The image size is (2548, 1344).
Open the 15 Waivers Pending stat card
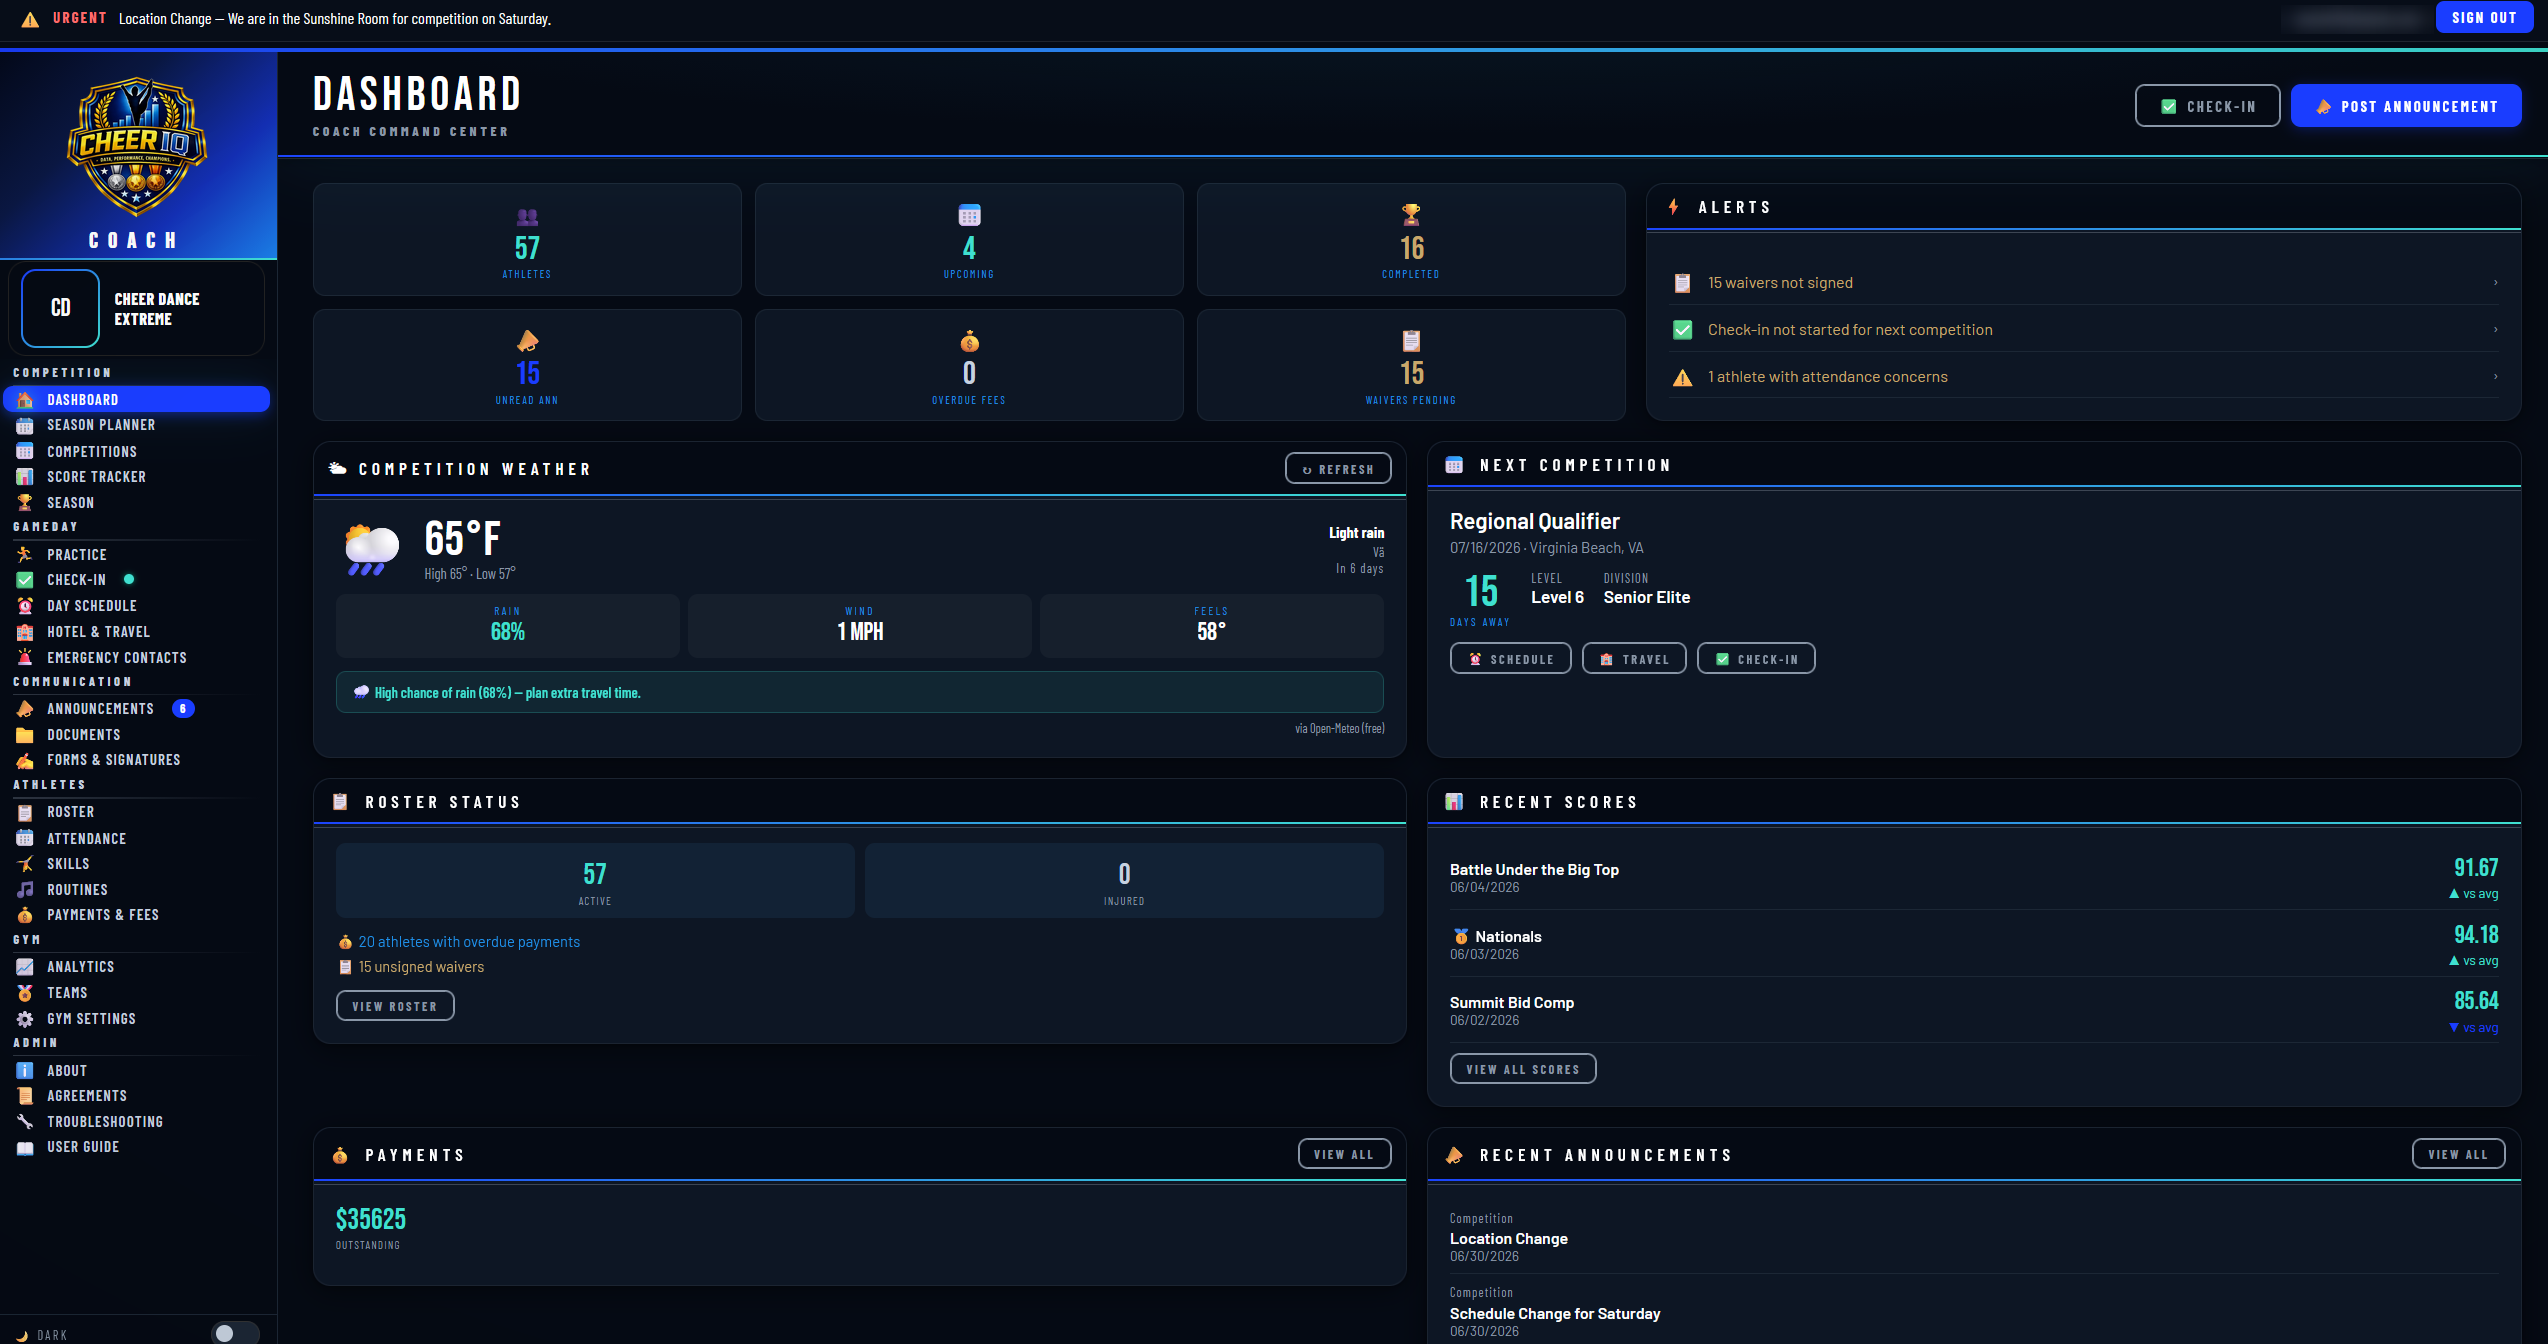1411,365
